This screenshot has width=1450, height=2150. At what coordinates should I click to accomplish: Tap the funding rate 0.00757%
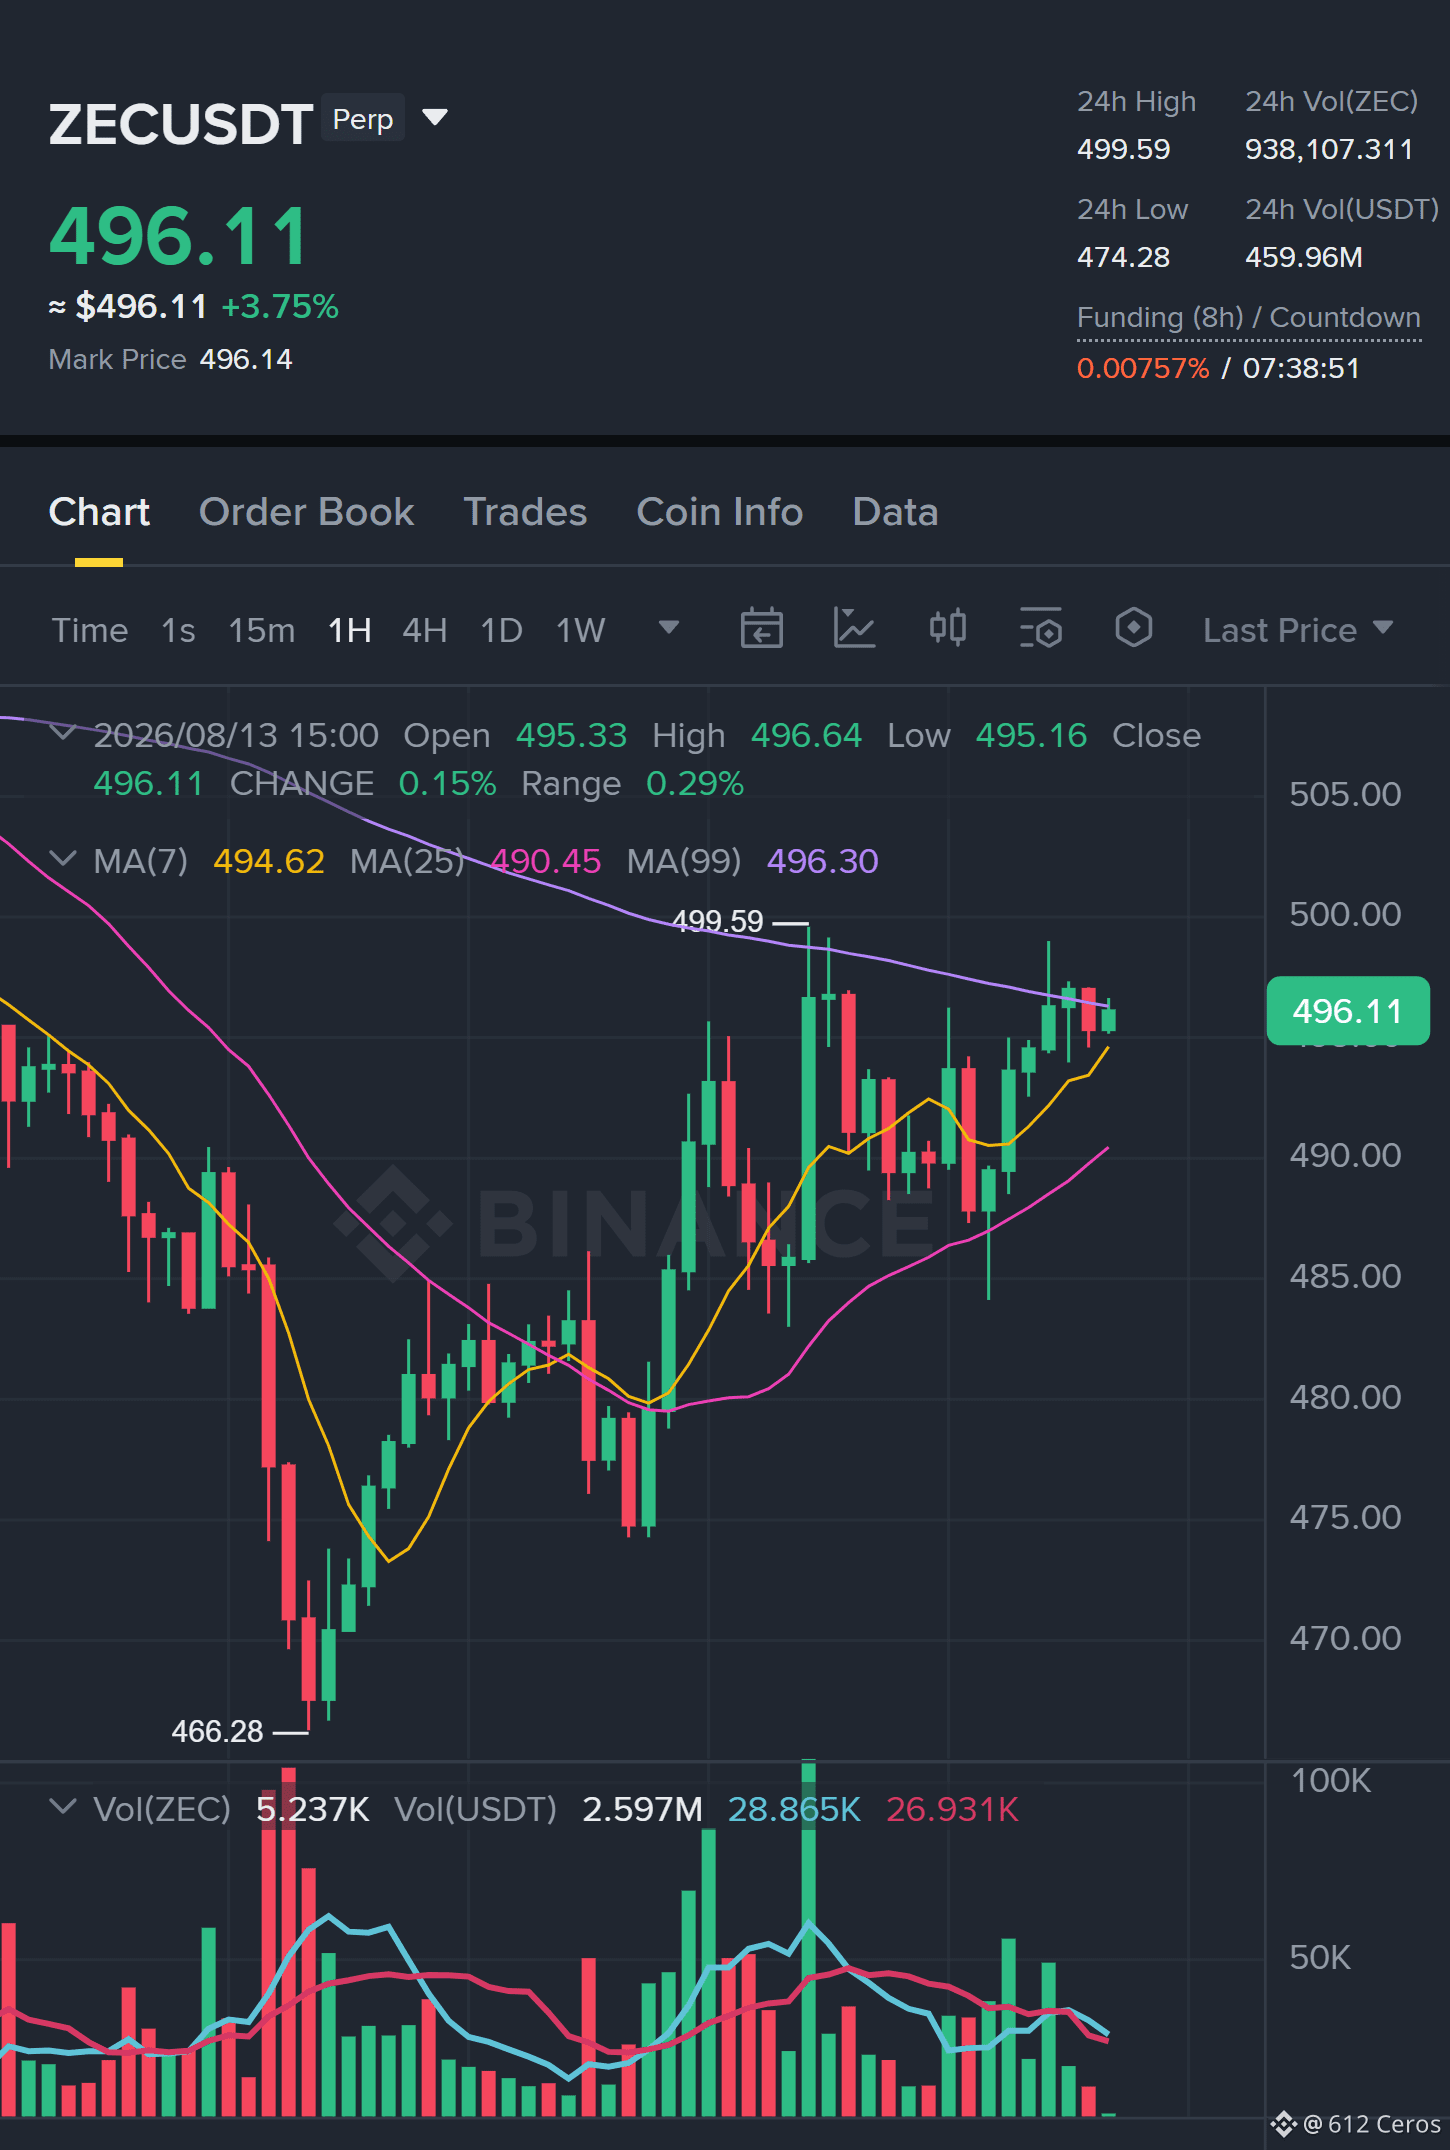coord(1143,369)
